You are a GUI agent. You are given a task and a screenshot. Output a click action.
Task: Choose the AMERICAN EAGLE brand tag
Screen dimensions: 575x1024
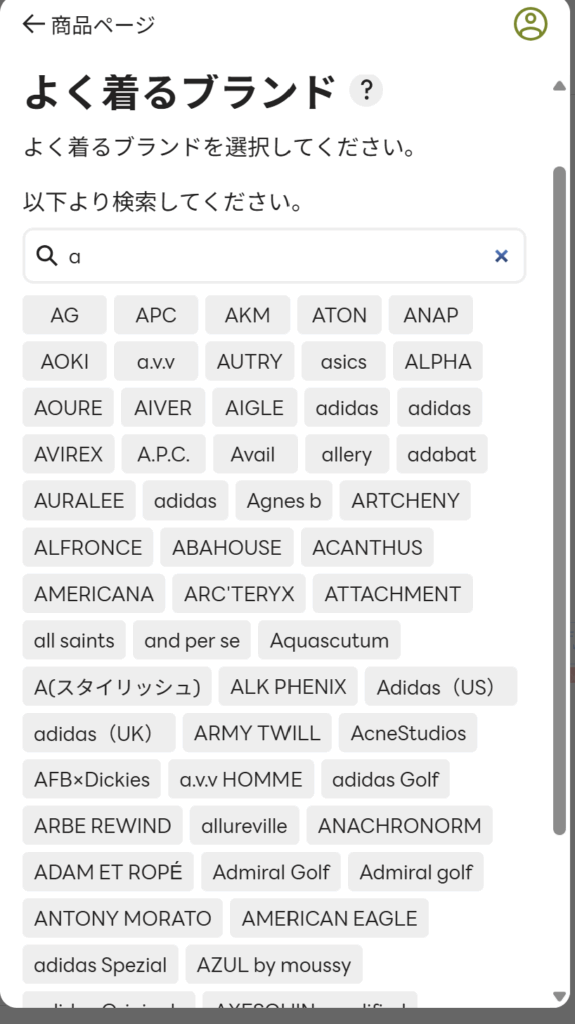click(x=329, y=918)
